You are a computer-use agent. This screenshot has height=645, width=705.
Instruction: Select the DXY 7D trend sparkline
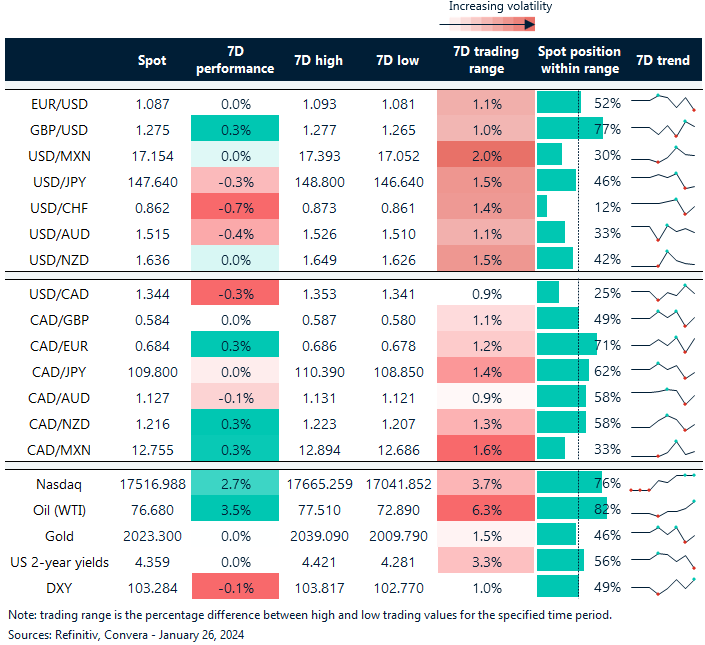tap(663, 587)
